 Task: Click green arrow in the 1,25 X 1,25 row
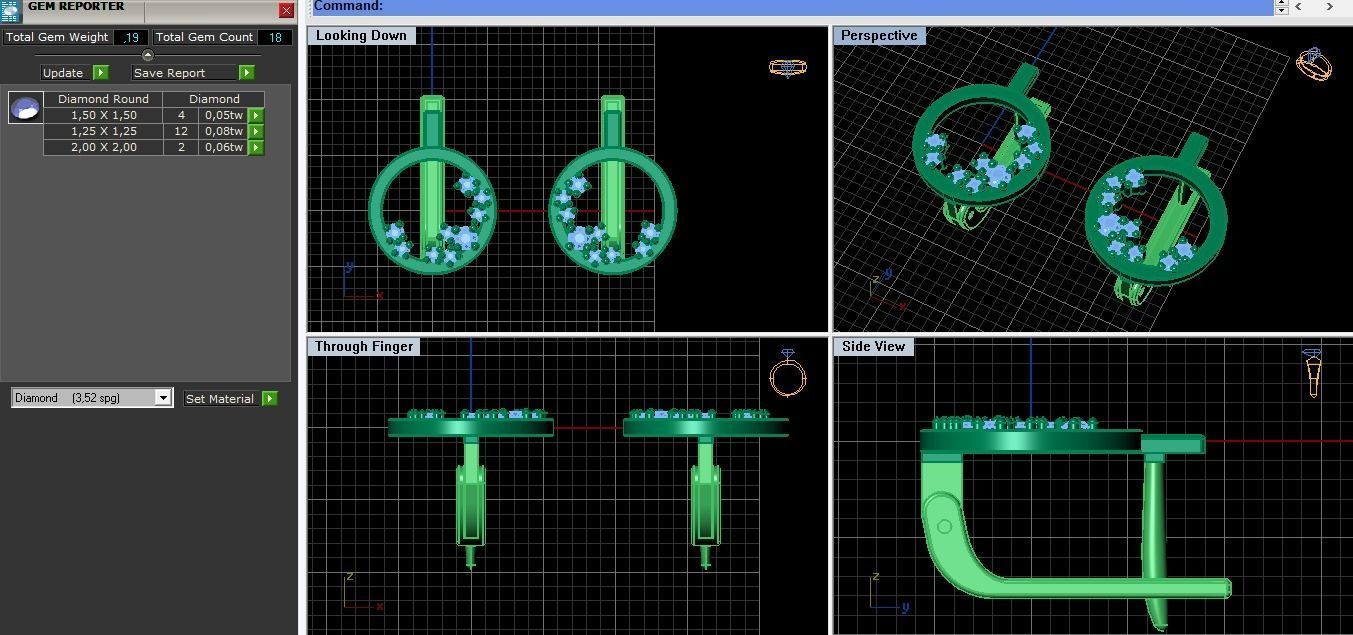click(256, 131)
